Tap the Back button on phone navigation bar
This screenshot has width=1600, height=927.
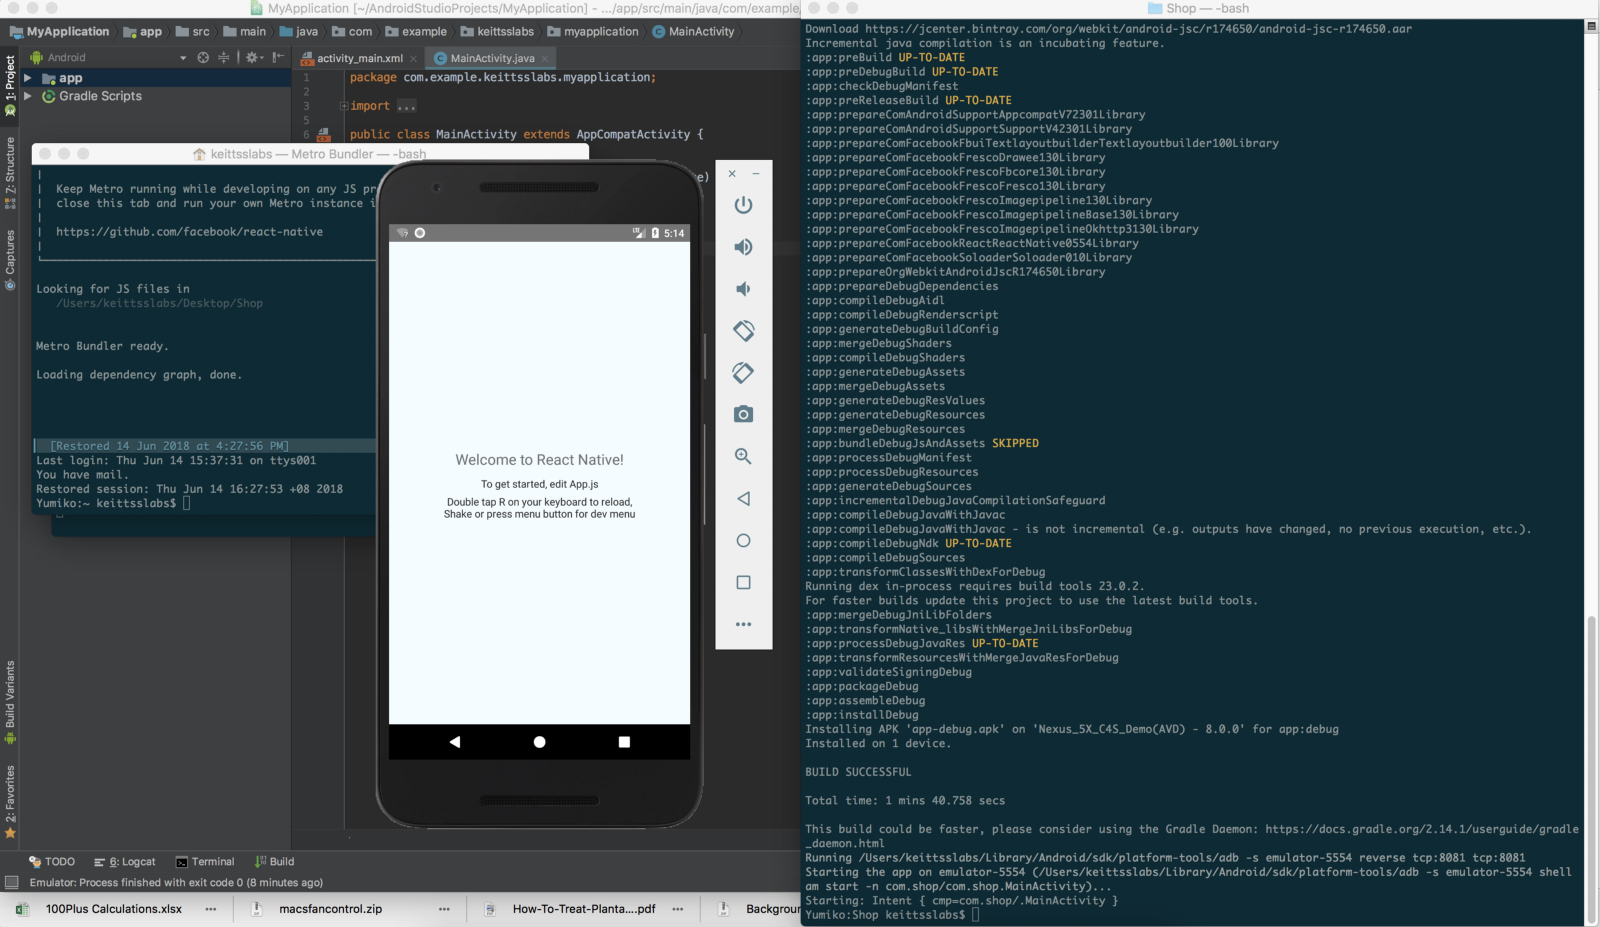point(455,742)
